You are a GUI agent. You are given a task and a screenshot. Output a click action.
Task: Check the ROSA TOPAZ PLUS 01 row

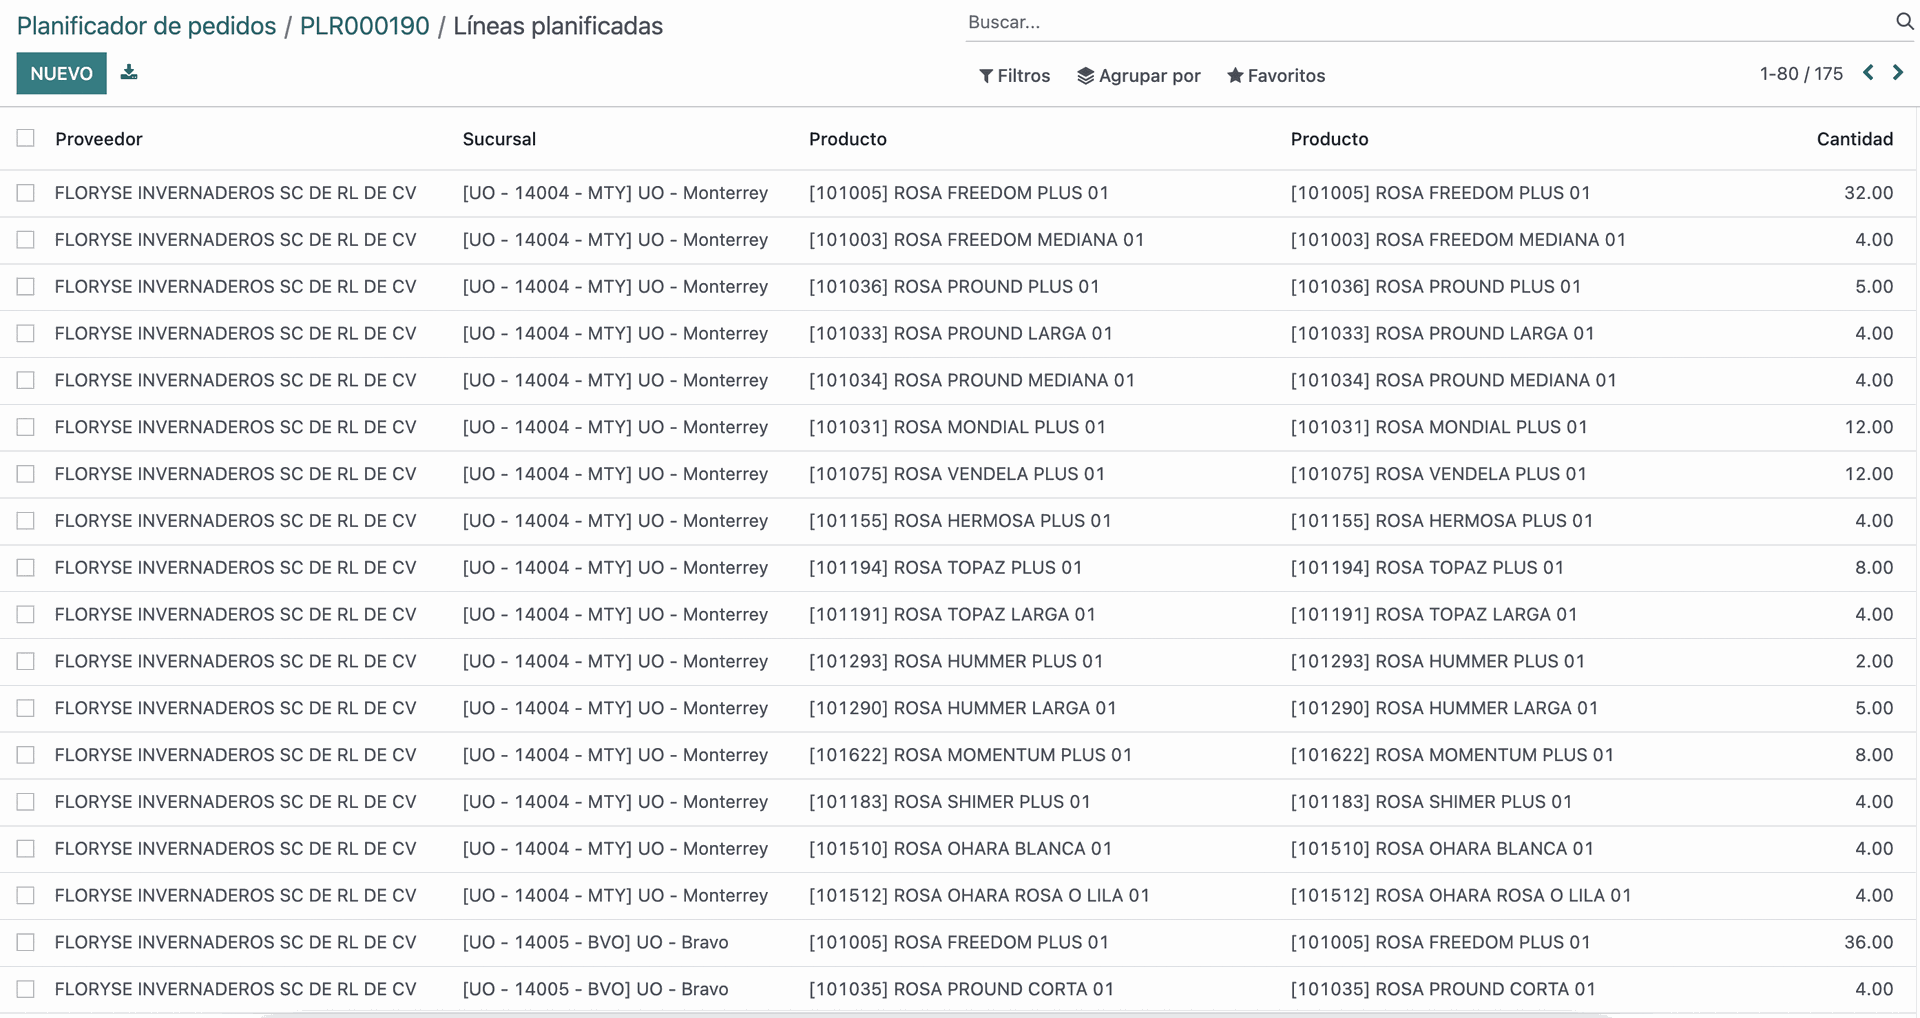coord(26,568)
